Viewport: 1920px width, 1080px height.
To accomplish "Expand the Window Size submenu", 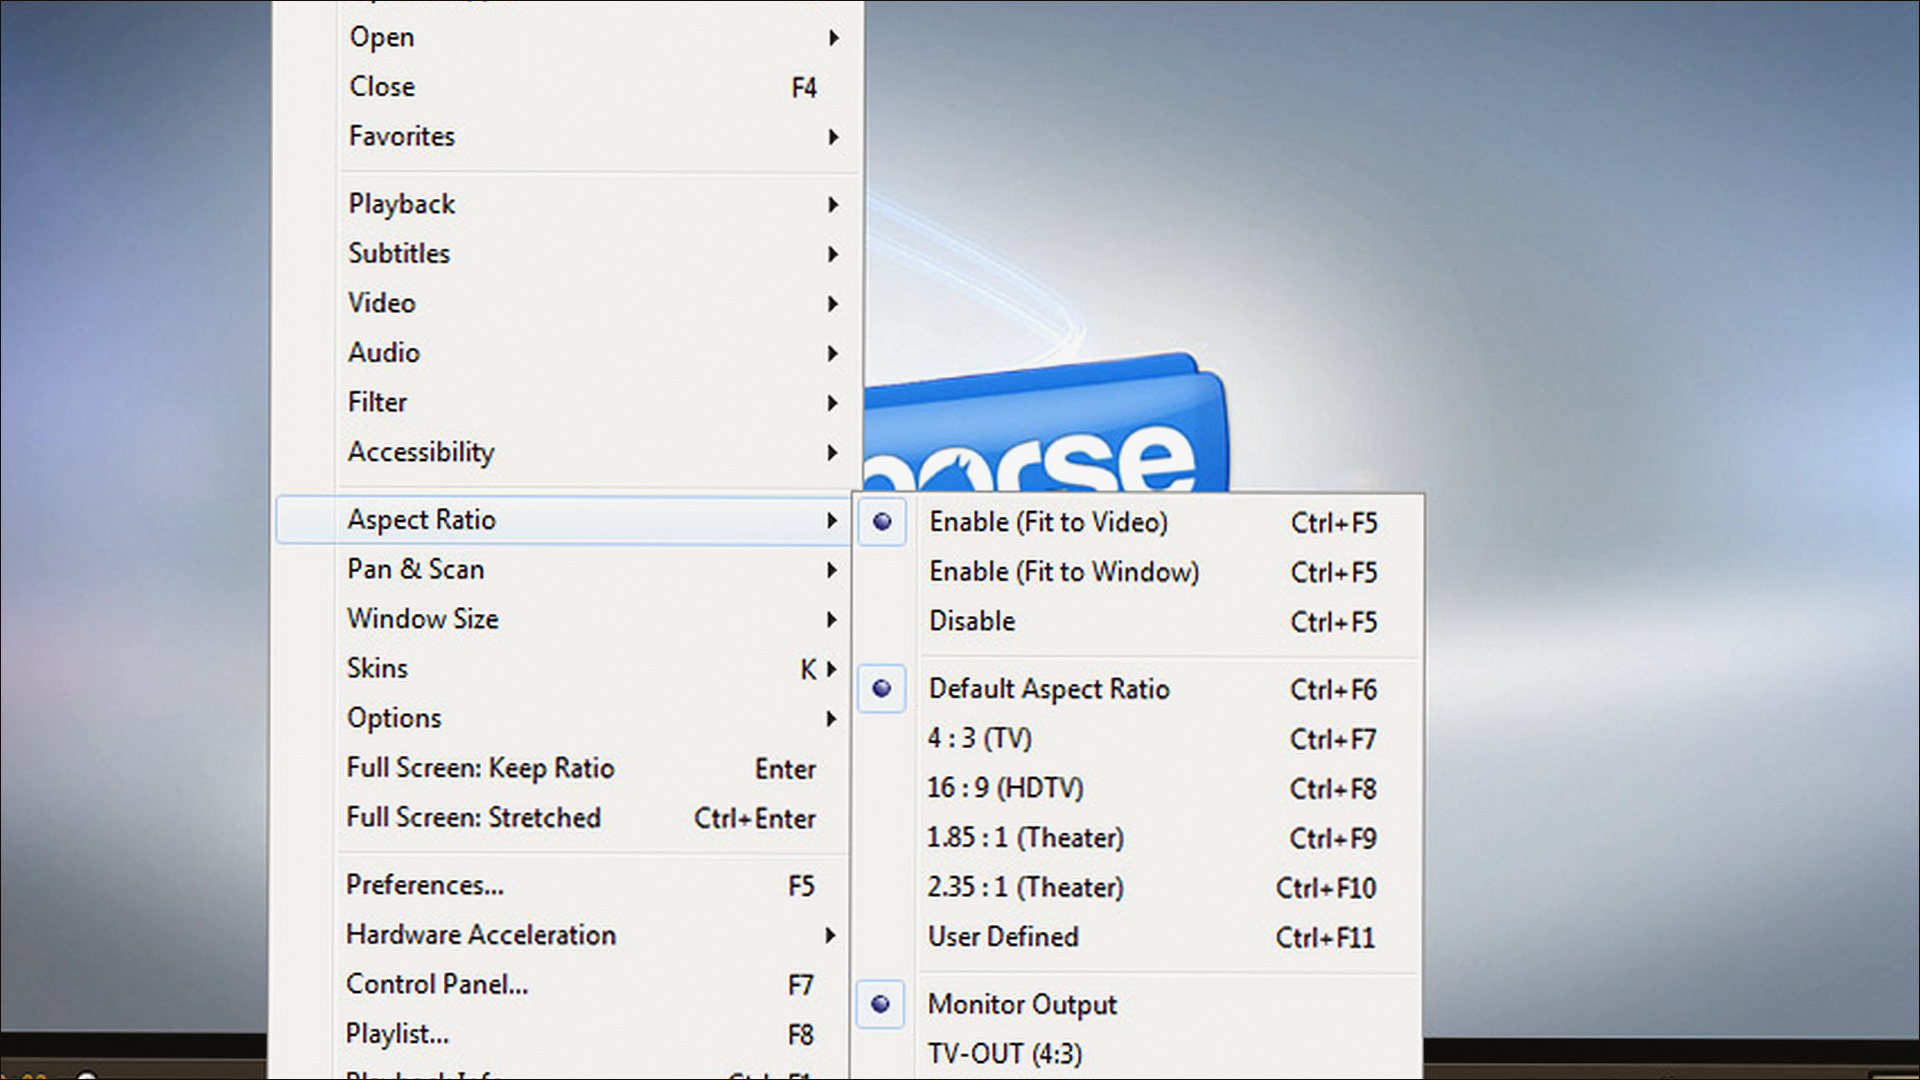I will click(563, 619).
